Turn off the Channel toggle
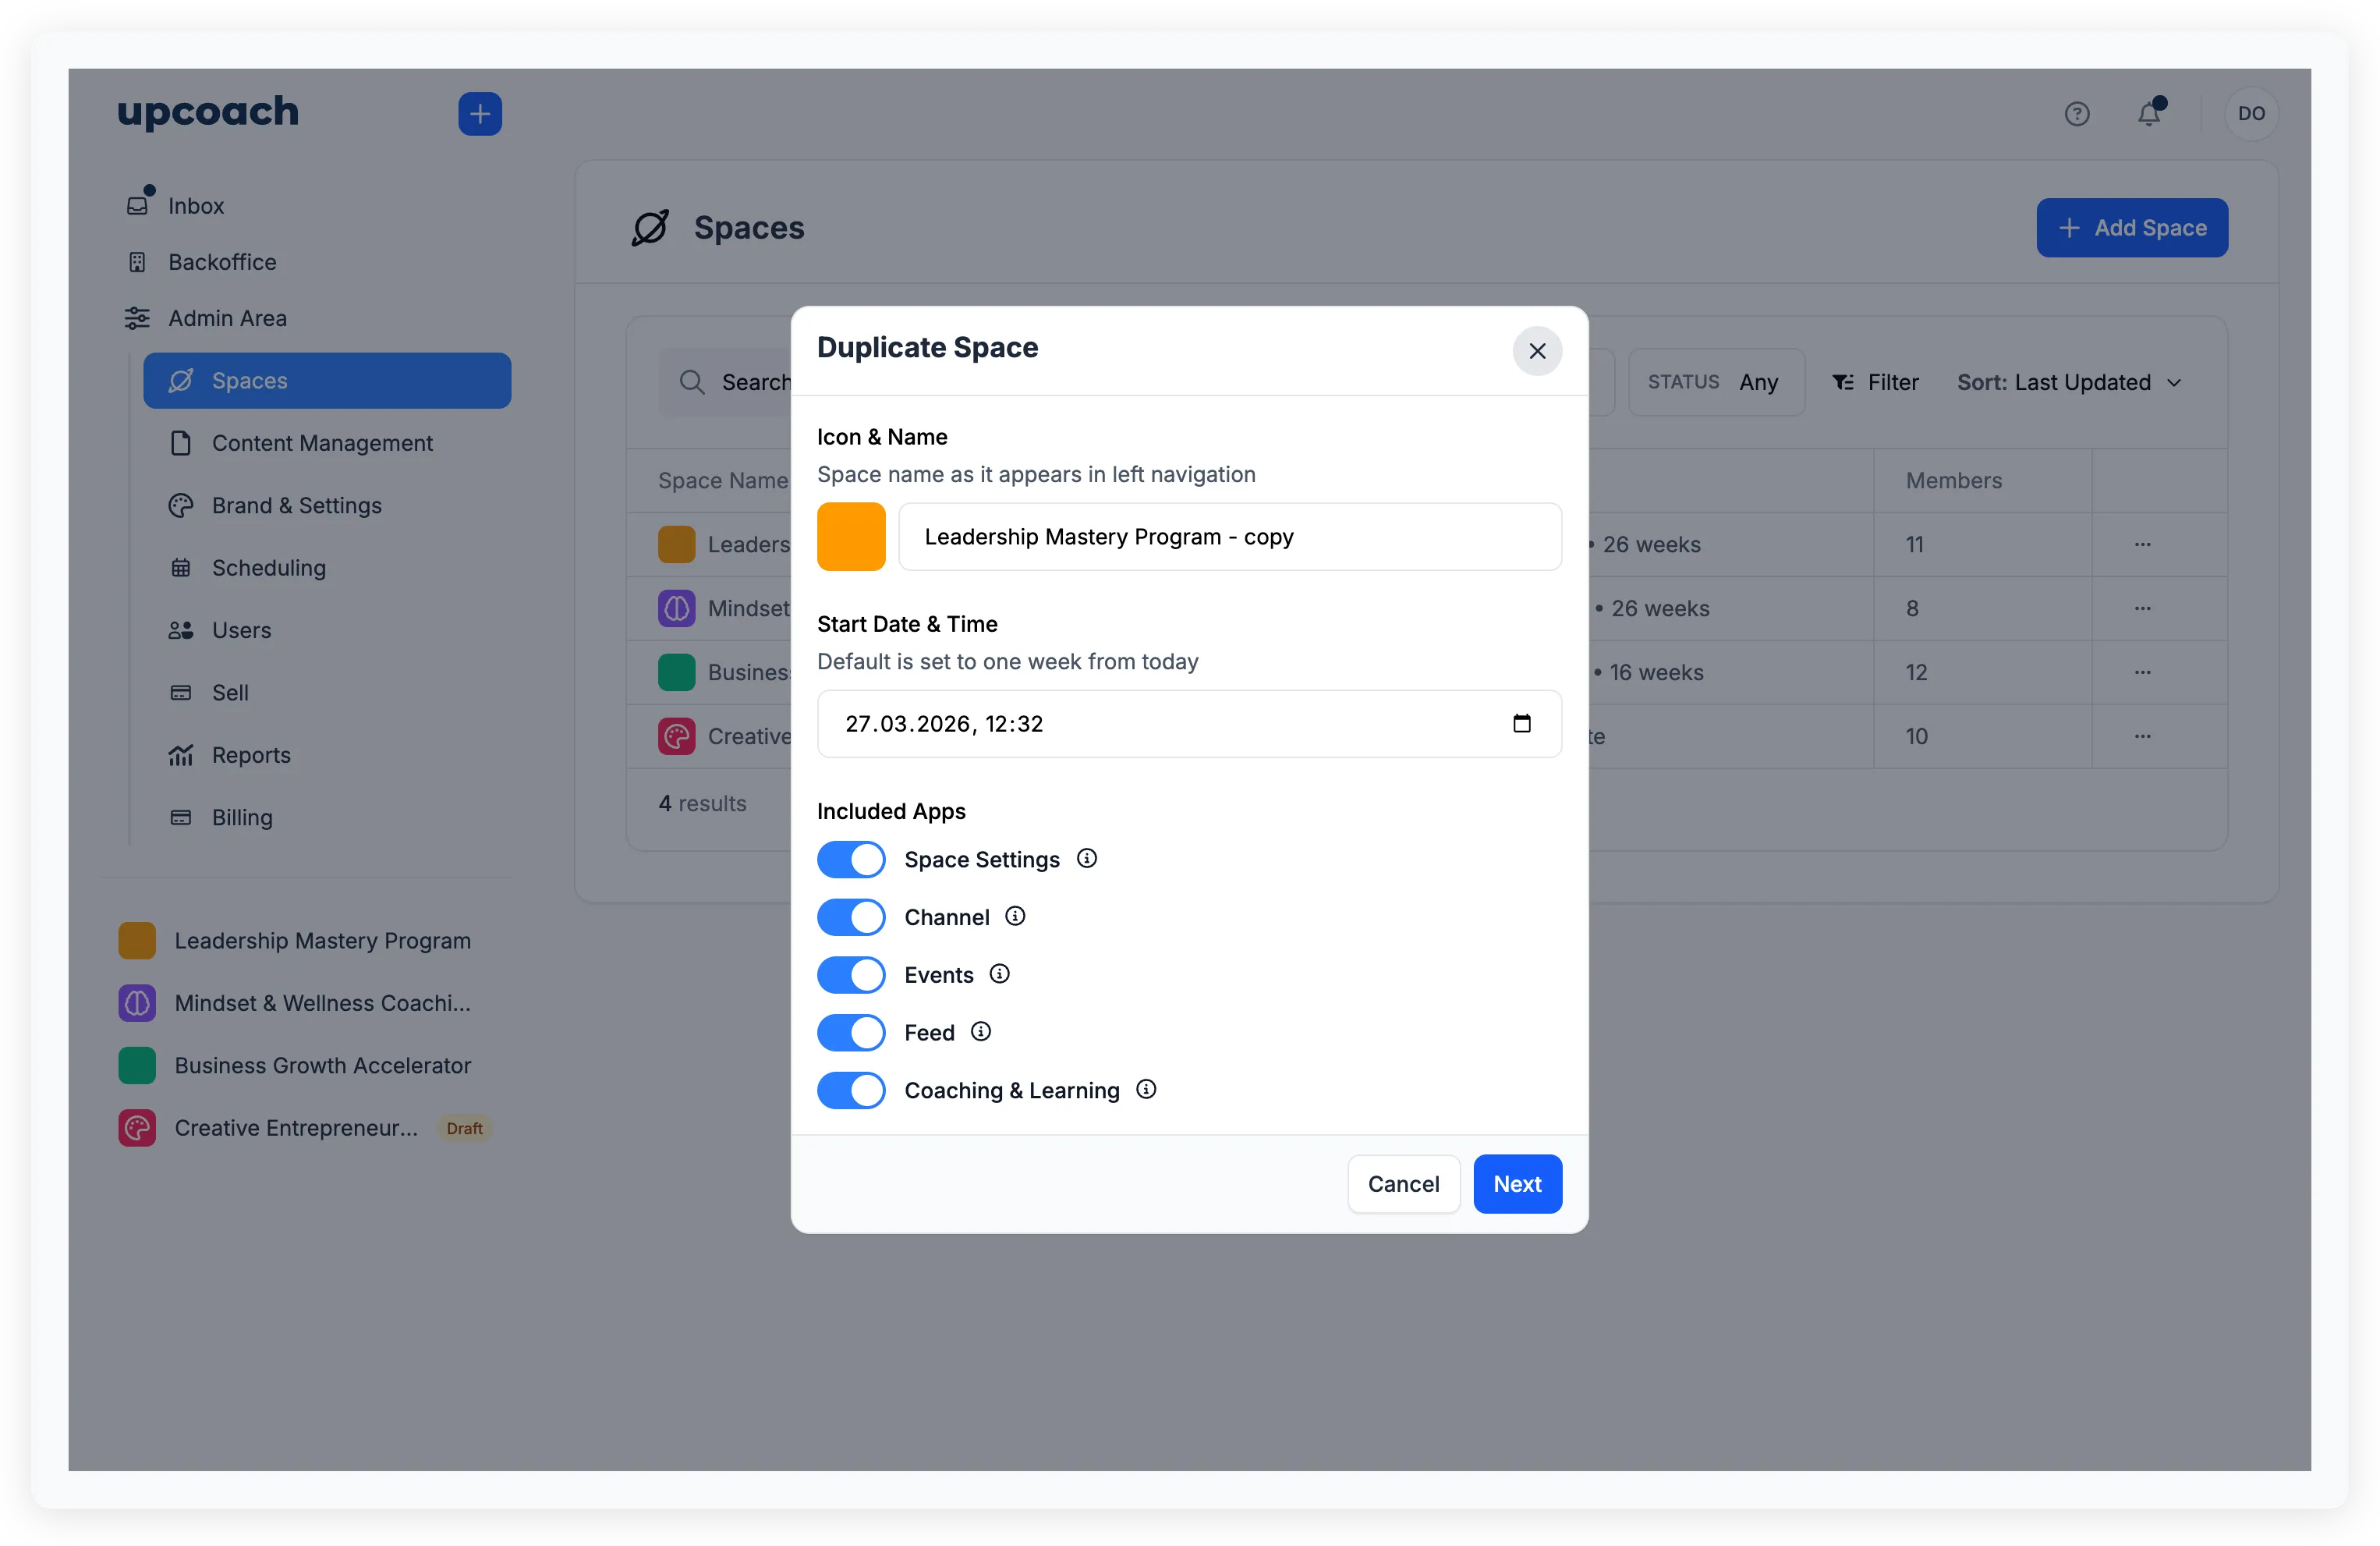 851,917
